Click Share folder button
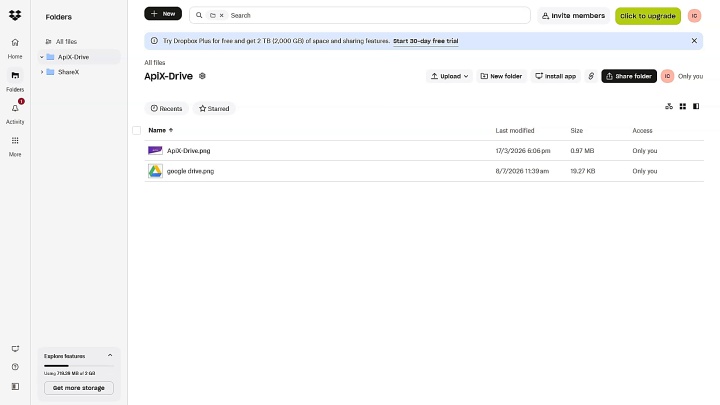Screen dimensions: 720x405 (x=629, y=76)
